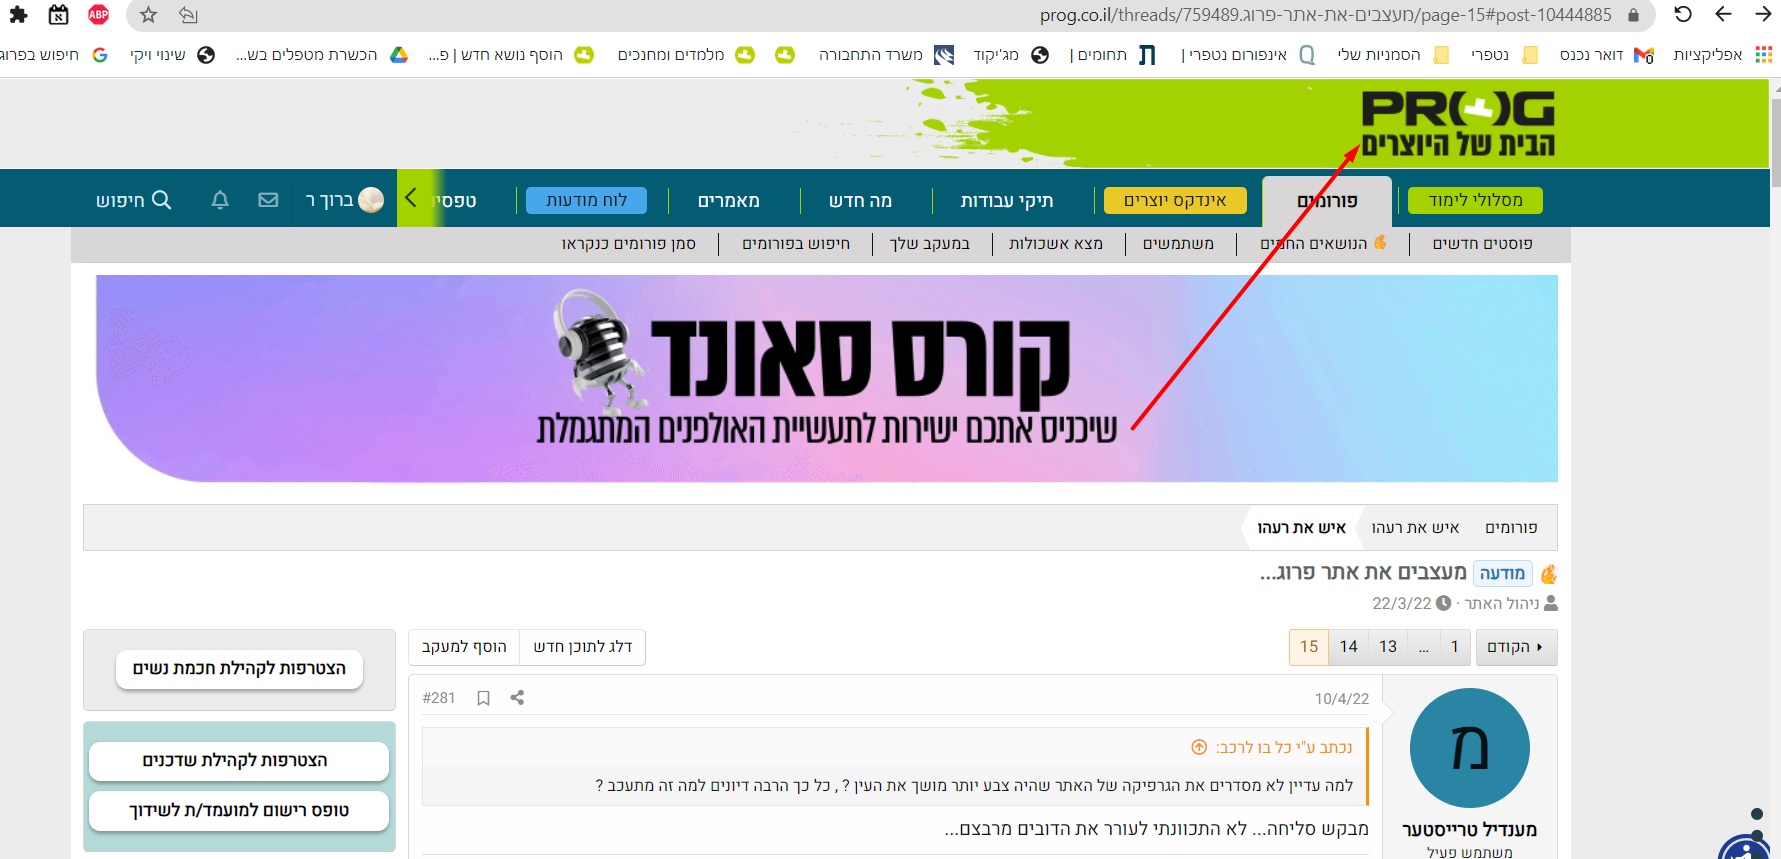The height and width of the screenshot is (859, 1781).
Task: Click the page vertical scrollbar
Action: tap(1775, 140)
